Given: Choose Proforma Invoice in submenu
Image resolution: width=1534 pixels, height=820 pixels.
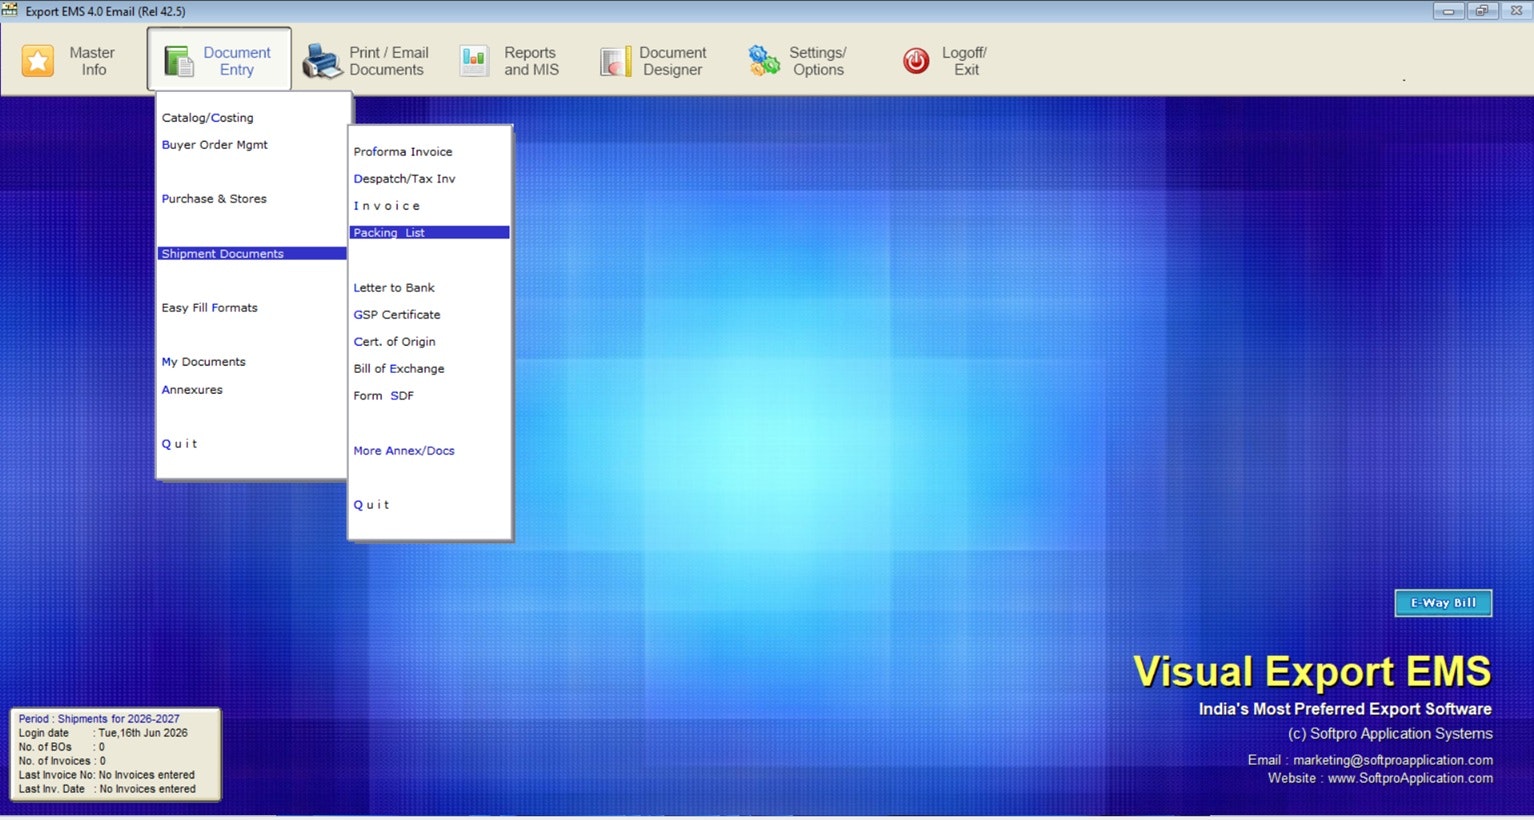Looking at the screenshot, I should pos(403,152).
